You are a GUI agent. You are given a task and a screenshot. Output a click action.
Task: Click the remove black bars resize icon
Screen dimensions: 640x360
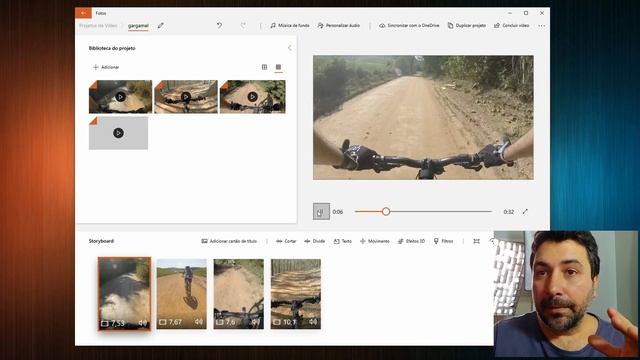coord(476,241)
